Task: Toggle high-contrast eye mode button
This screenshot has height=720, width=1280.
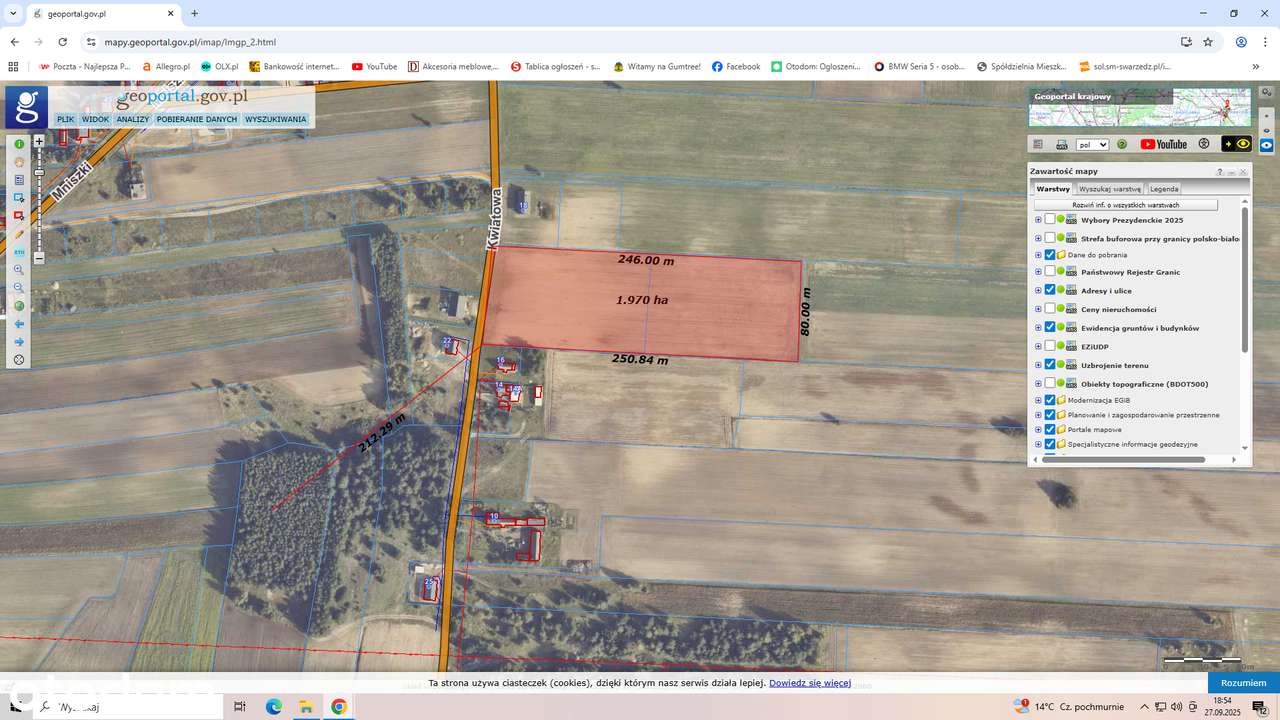Action: point(1237,144)
